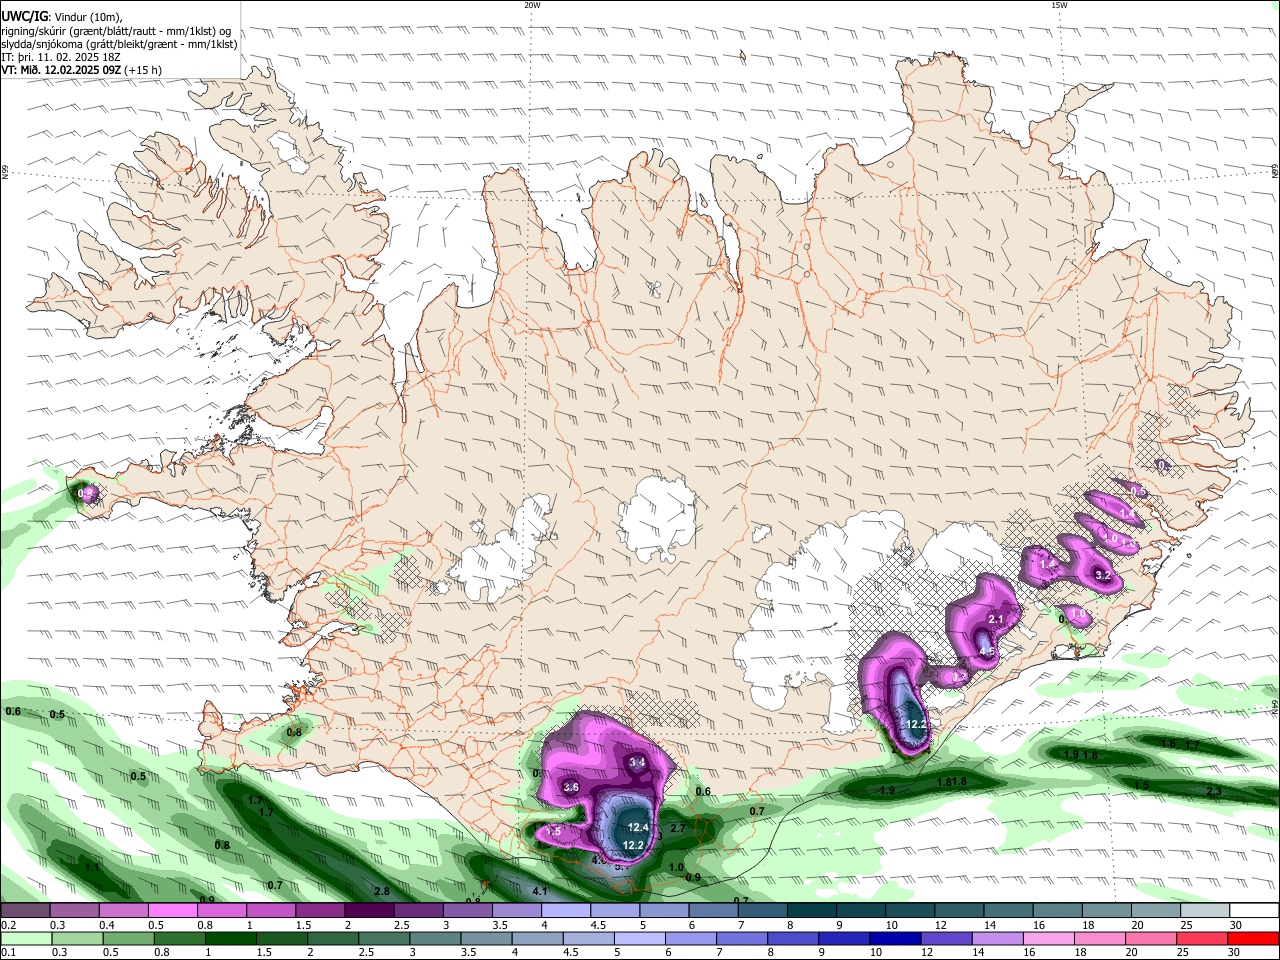Pick the white swatch ending the snow scale
This screenshot has width=1280, height=960.
coord(1254,911)
